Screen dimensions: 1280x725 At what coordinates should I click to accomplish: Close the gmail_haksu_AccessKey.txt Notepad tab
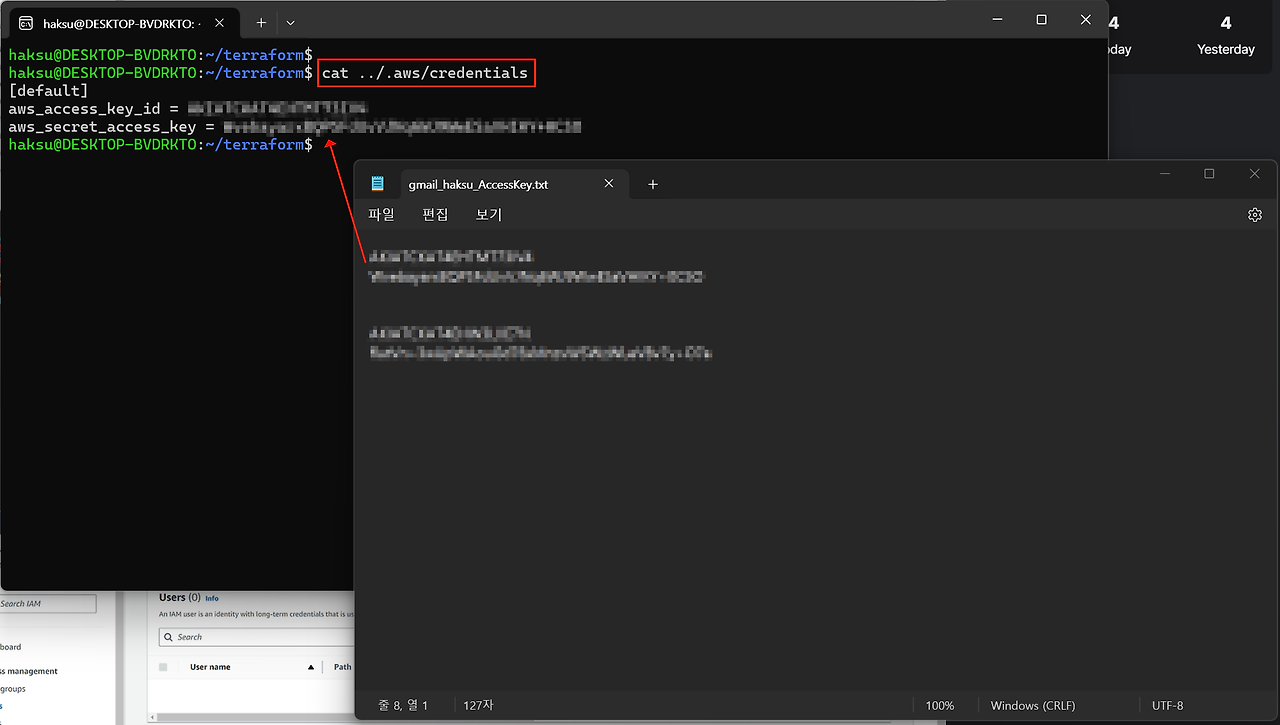(x=609, y=184)
